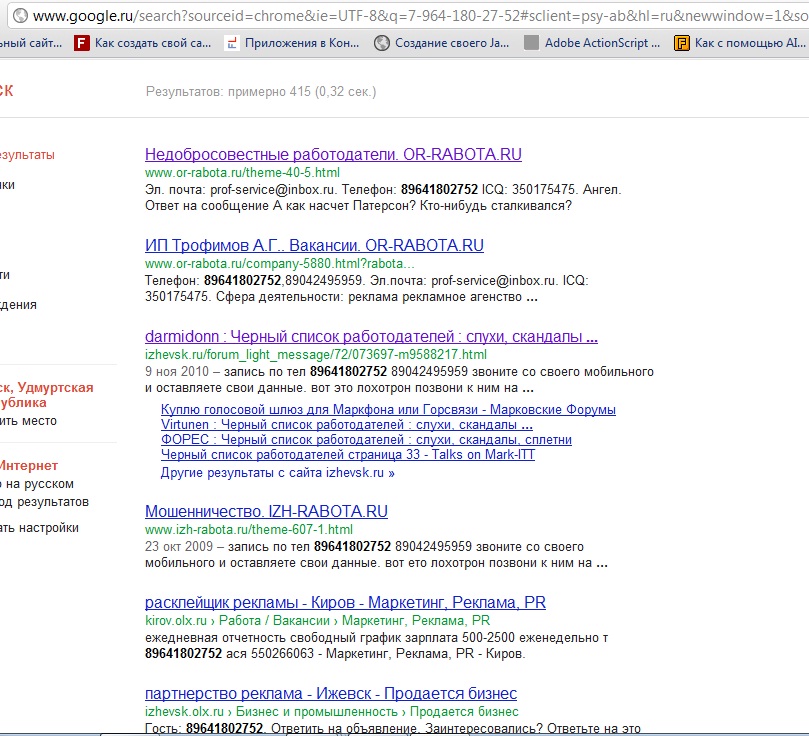This screenshot has height=736, width=809.
Task: Open 'Мошенничество. IZH-RABOTA.RU' result
Action: [x=266, y=512]
